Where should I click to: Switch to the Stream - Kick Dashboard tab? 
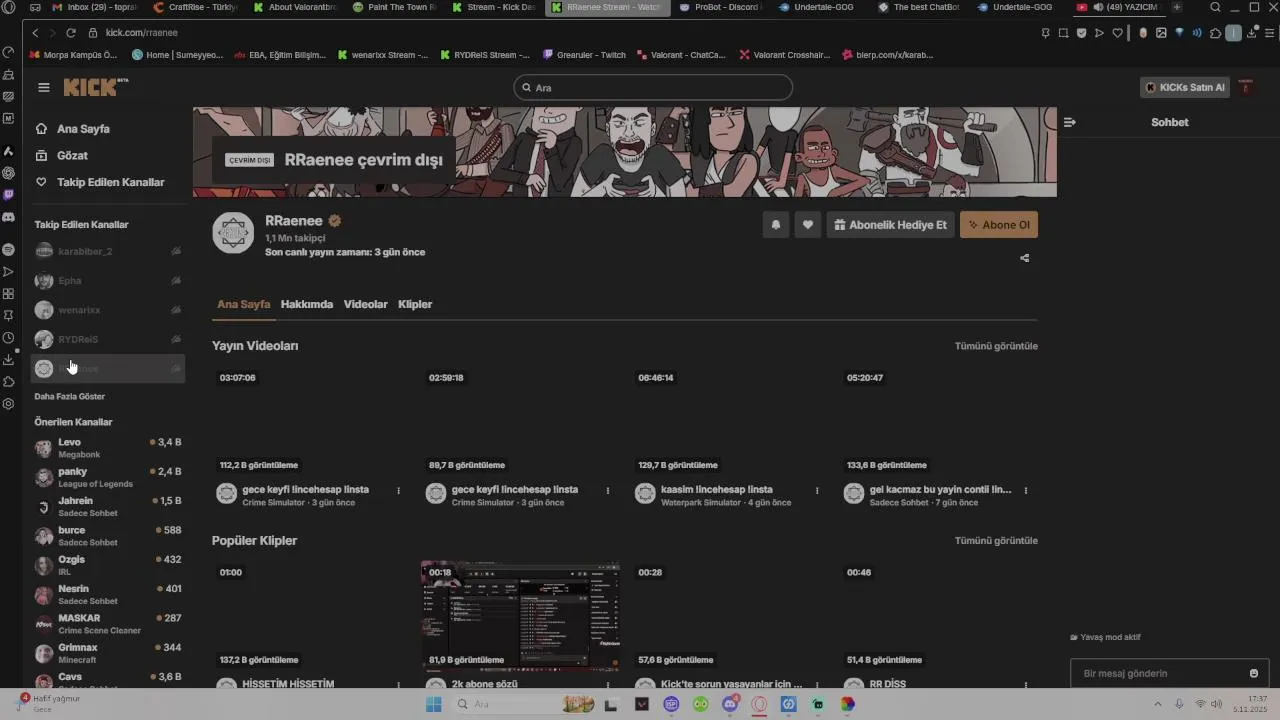tap(494, 7)
